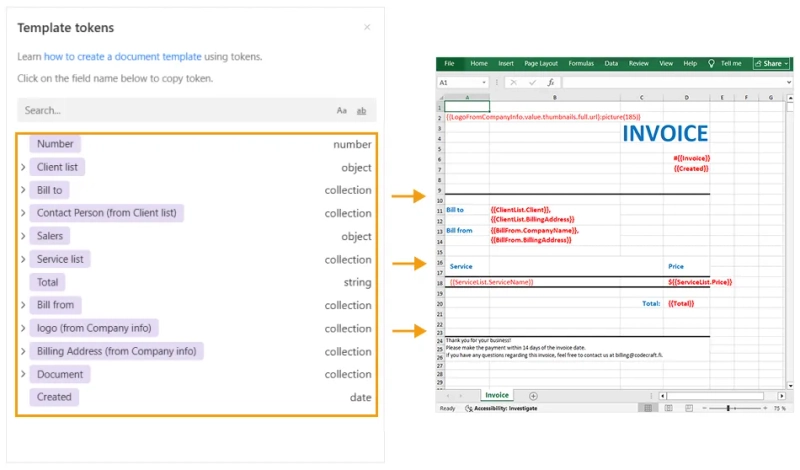Select cell A1 in the spreadsheet

pyautogui.click(x=467, y=107)
